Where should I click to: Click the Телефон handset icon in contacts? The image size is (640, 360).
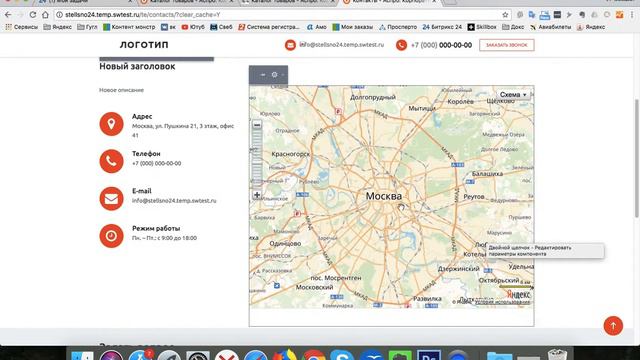coord(111,161)
